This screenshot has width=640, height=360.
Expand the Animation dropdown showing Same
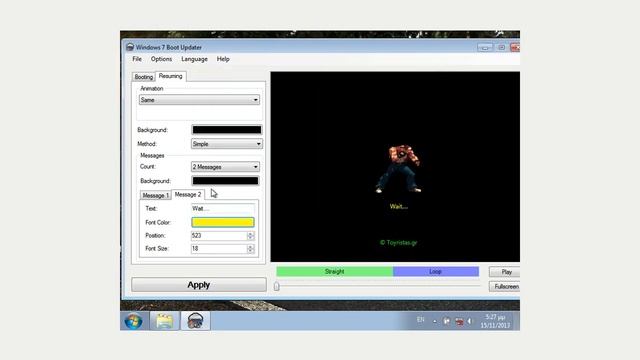(199, 100)
